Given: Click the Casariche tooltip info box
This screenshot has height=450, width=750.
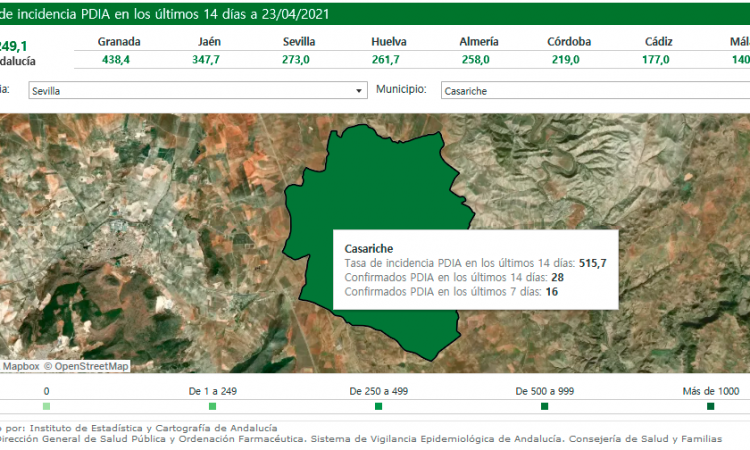Looking at the screenshot, I should pyautogui.click(x=475, y=270).
